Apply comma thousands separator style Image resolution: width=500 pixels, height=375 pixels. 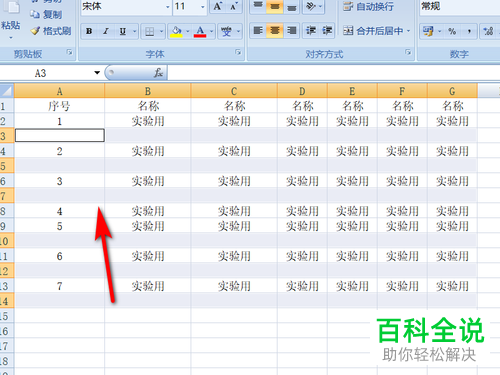[469, 31]
